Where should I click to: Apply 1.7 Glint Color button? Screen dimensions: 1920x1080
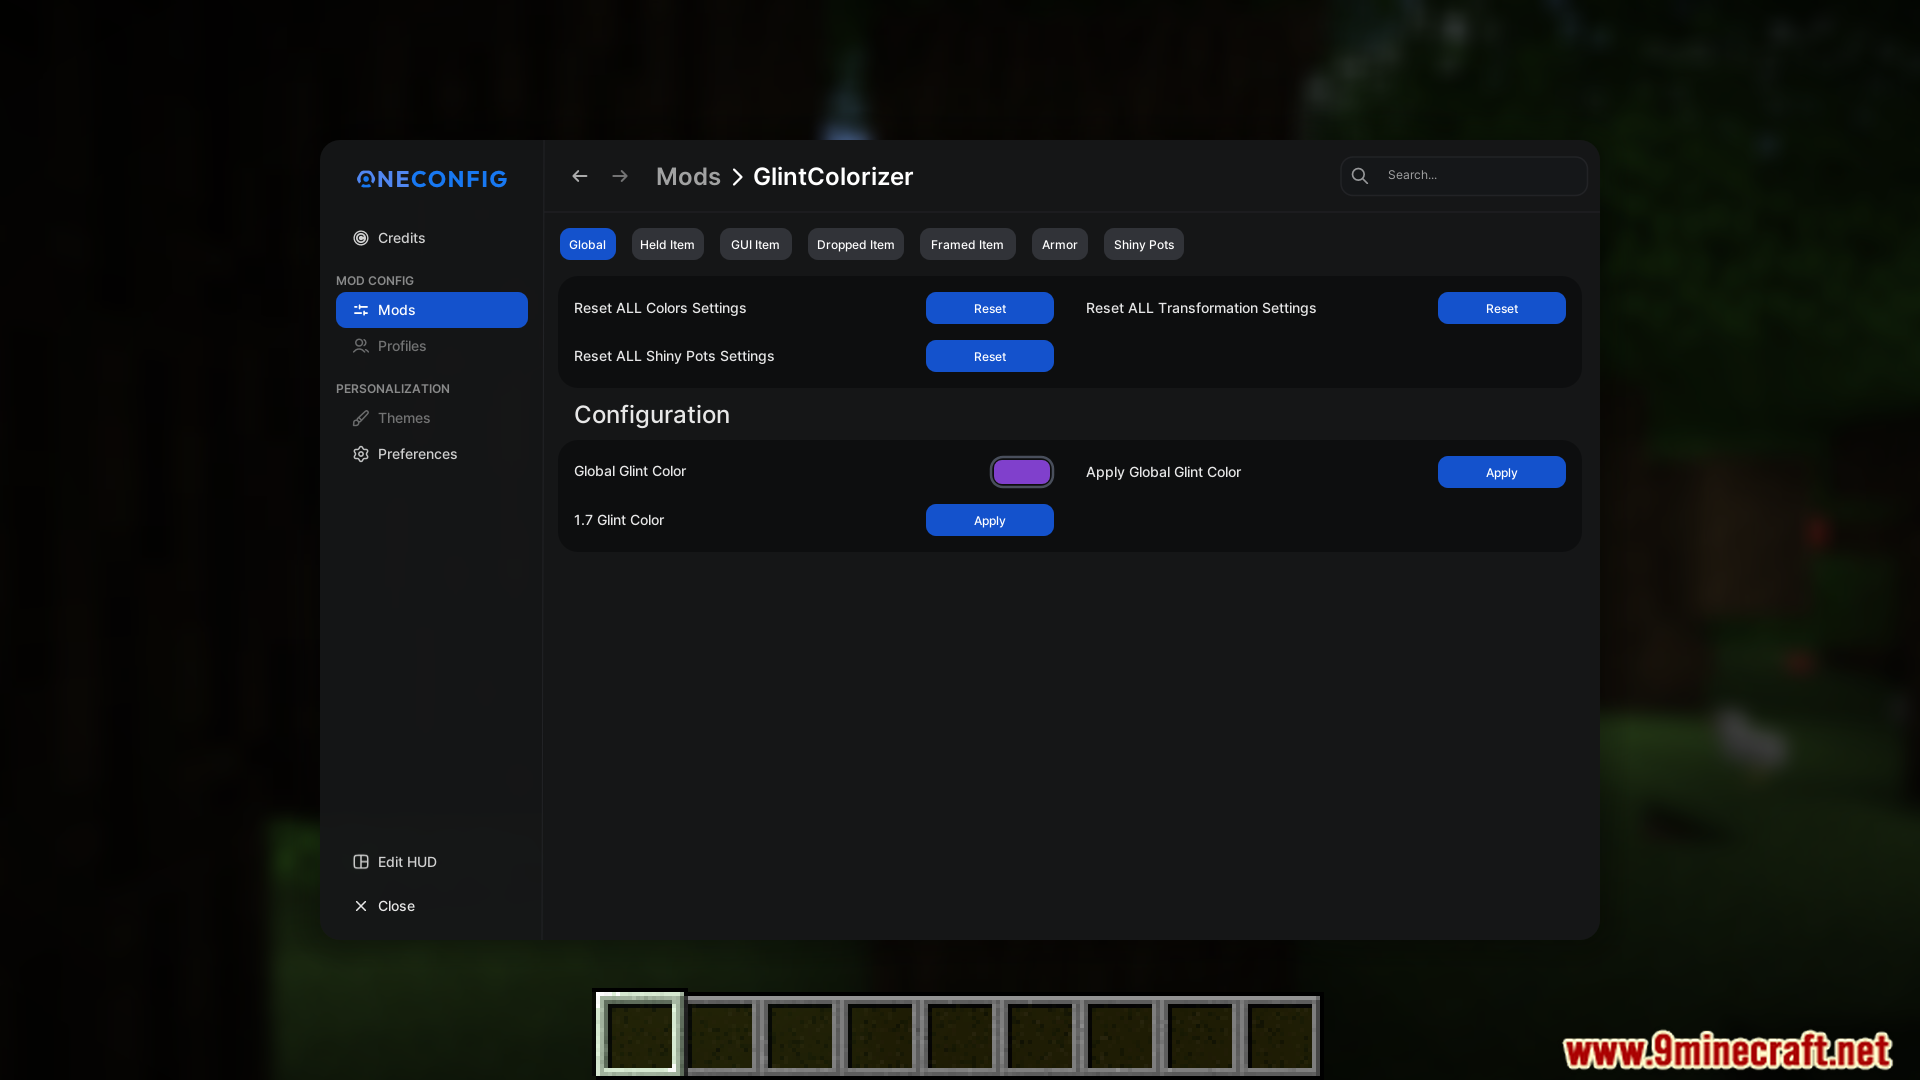click(x=990, y=520)
